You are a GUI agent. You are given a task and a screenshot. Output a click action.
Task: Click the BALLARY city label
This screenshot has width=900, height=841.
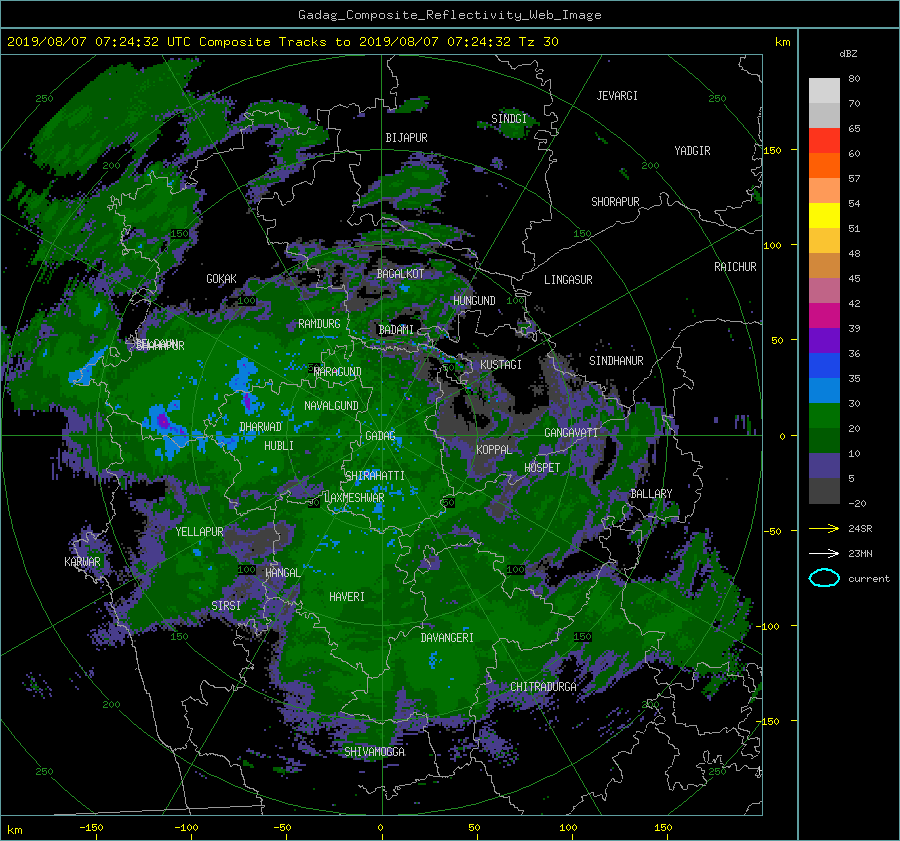point(651,494)
